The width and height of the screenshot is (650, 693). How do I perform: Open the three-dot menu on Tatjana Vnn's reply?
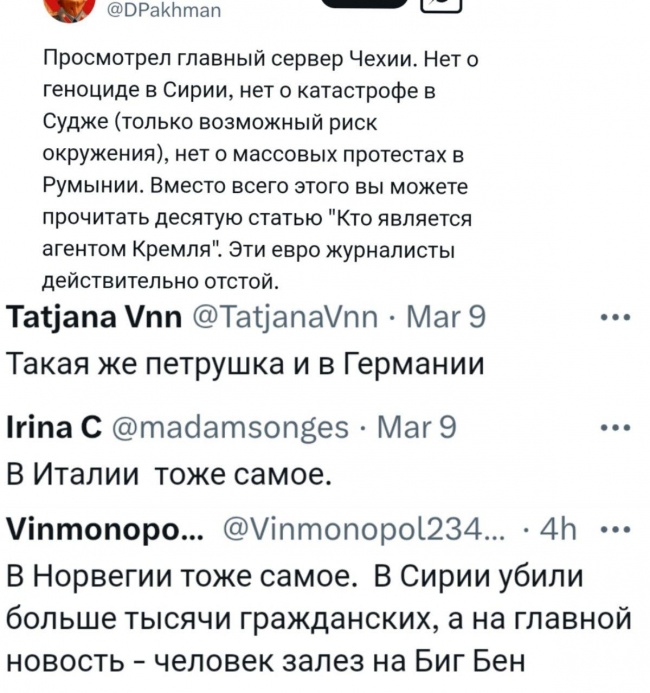(x=615, y=317)
